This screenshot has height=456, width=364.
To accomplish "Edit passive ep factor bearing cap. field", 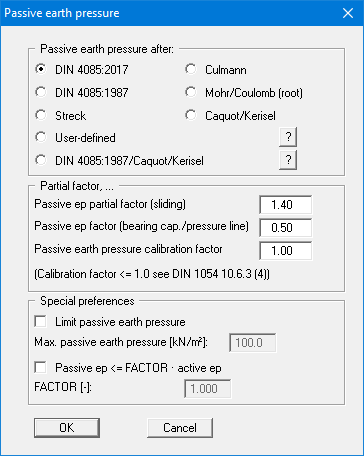I will coord(286,228).
